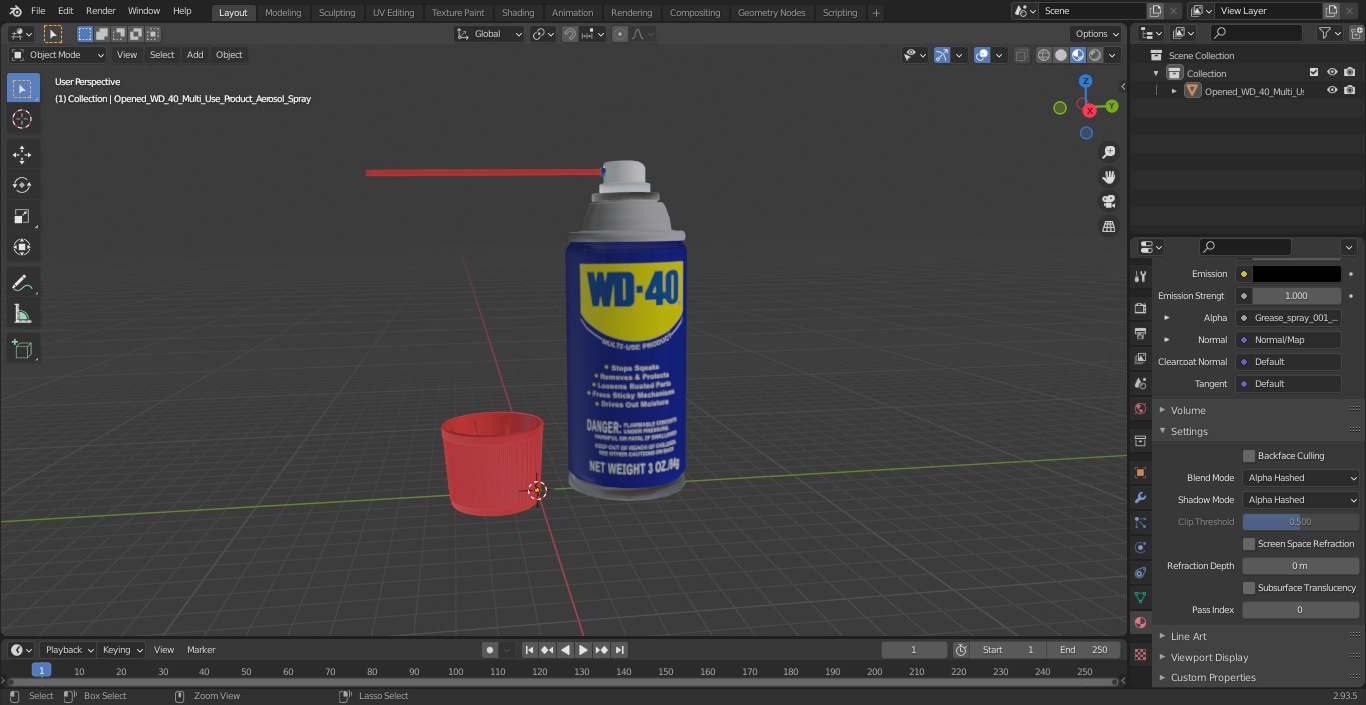Screen dimensions: 1366x705
Task: Open the Material properties tab
Action: pyautogui.click(x=1140, y=622)
